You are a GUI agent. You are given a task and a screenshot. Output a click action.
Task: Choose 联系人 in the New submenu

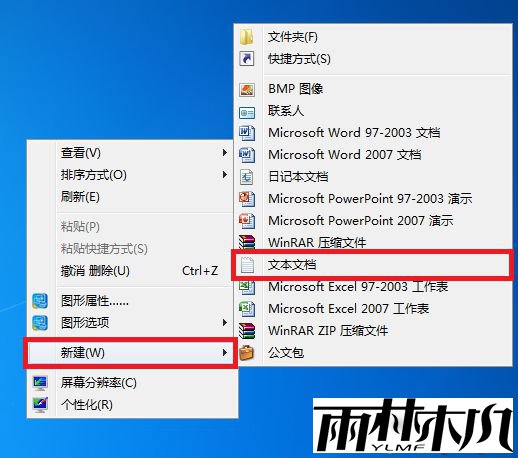tap(373, 111)
